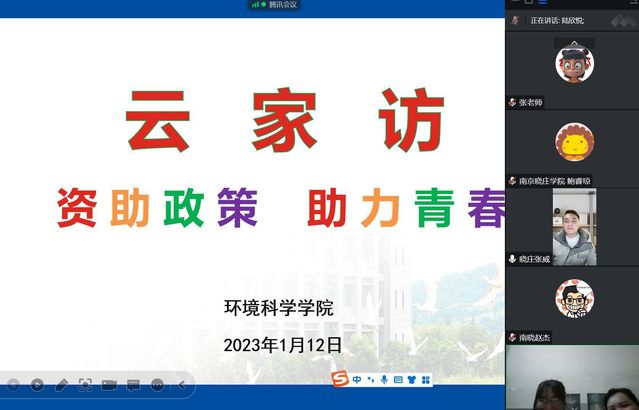
Task: Collapse slide toolbar with left chevron
Action: 181,384
